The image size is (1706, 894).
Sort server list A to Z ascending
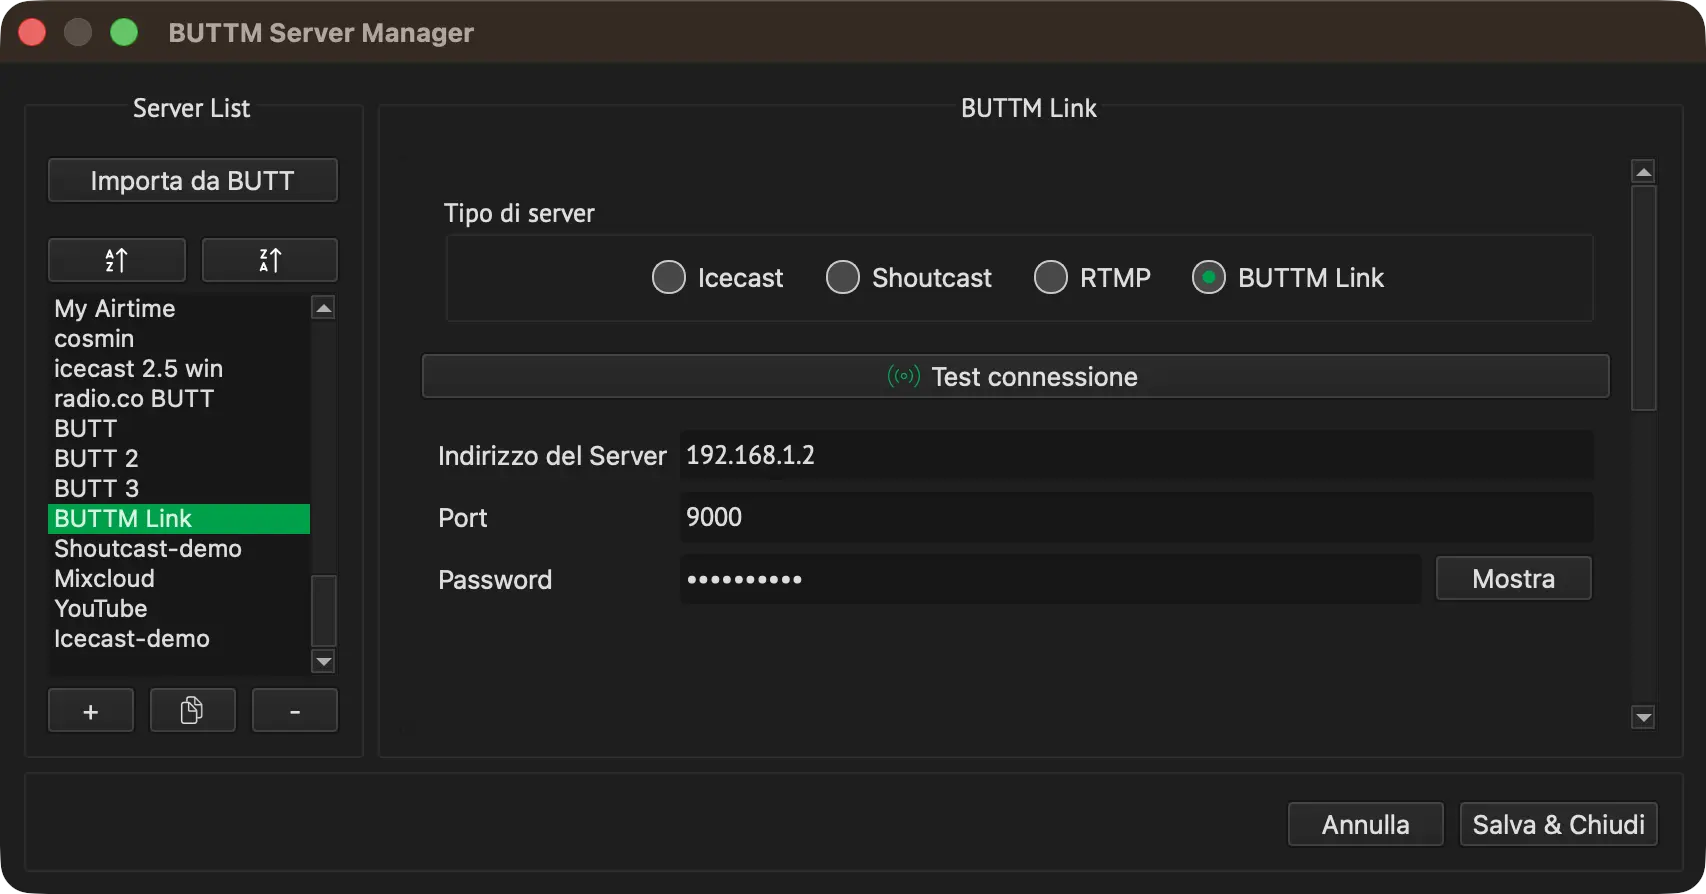pos(117,260)
